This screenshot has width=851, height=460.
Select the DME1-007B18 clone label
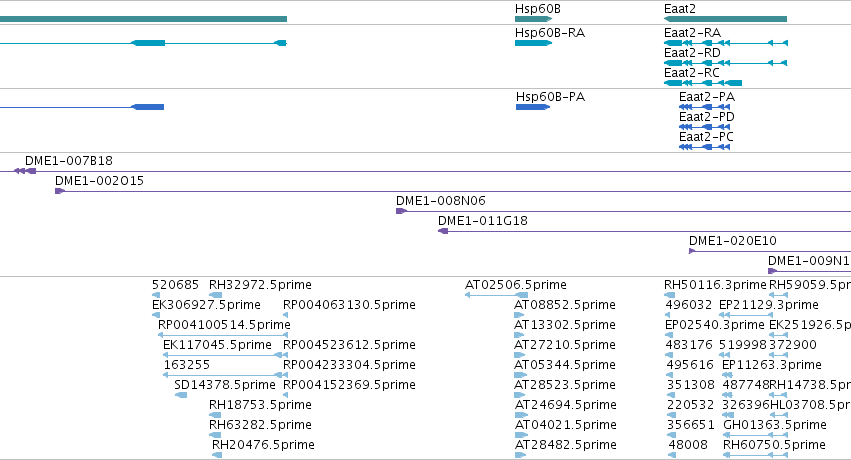pos(69,161)
